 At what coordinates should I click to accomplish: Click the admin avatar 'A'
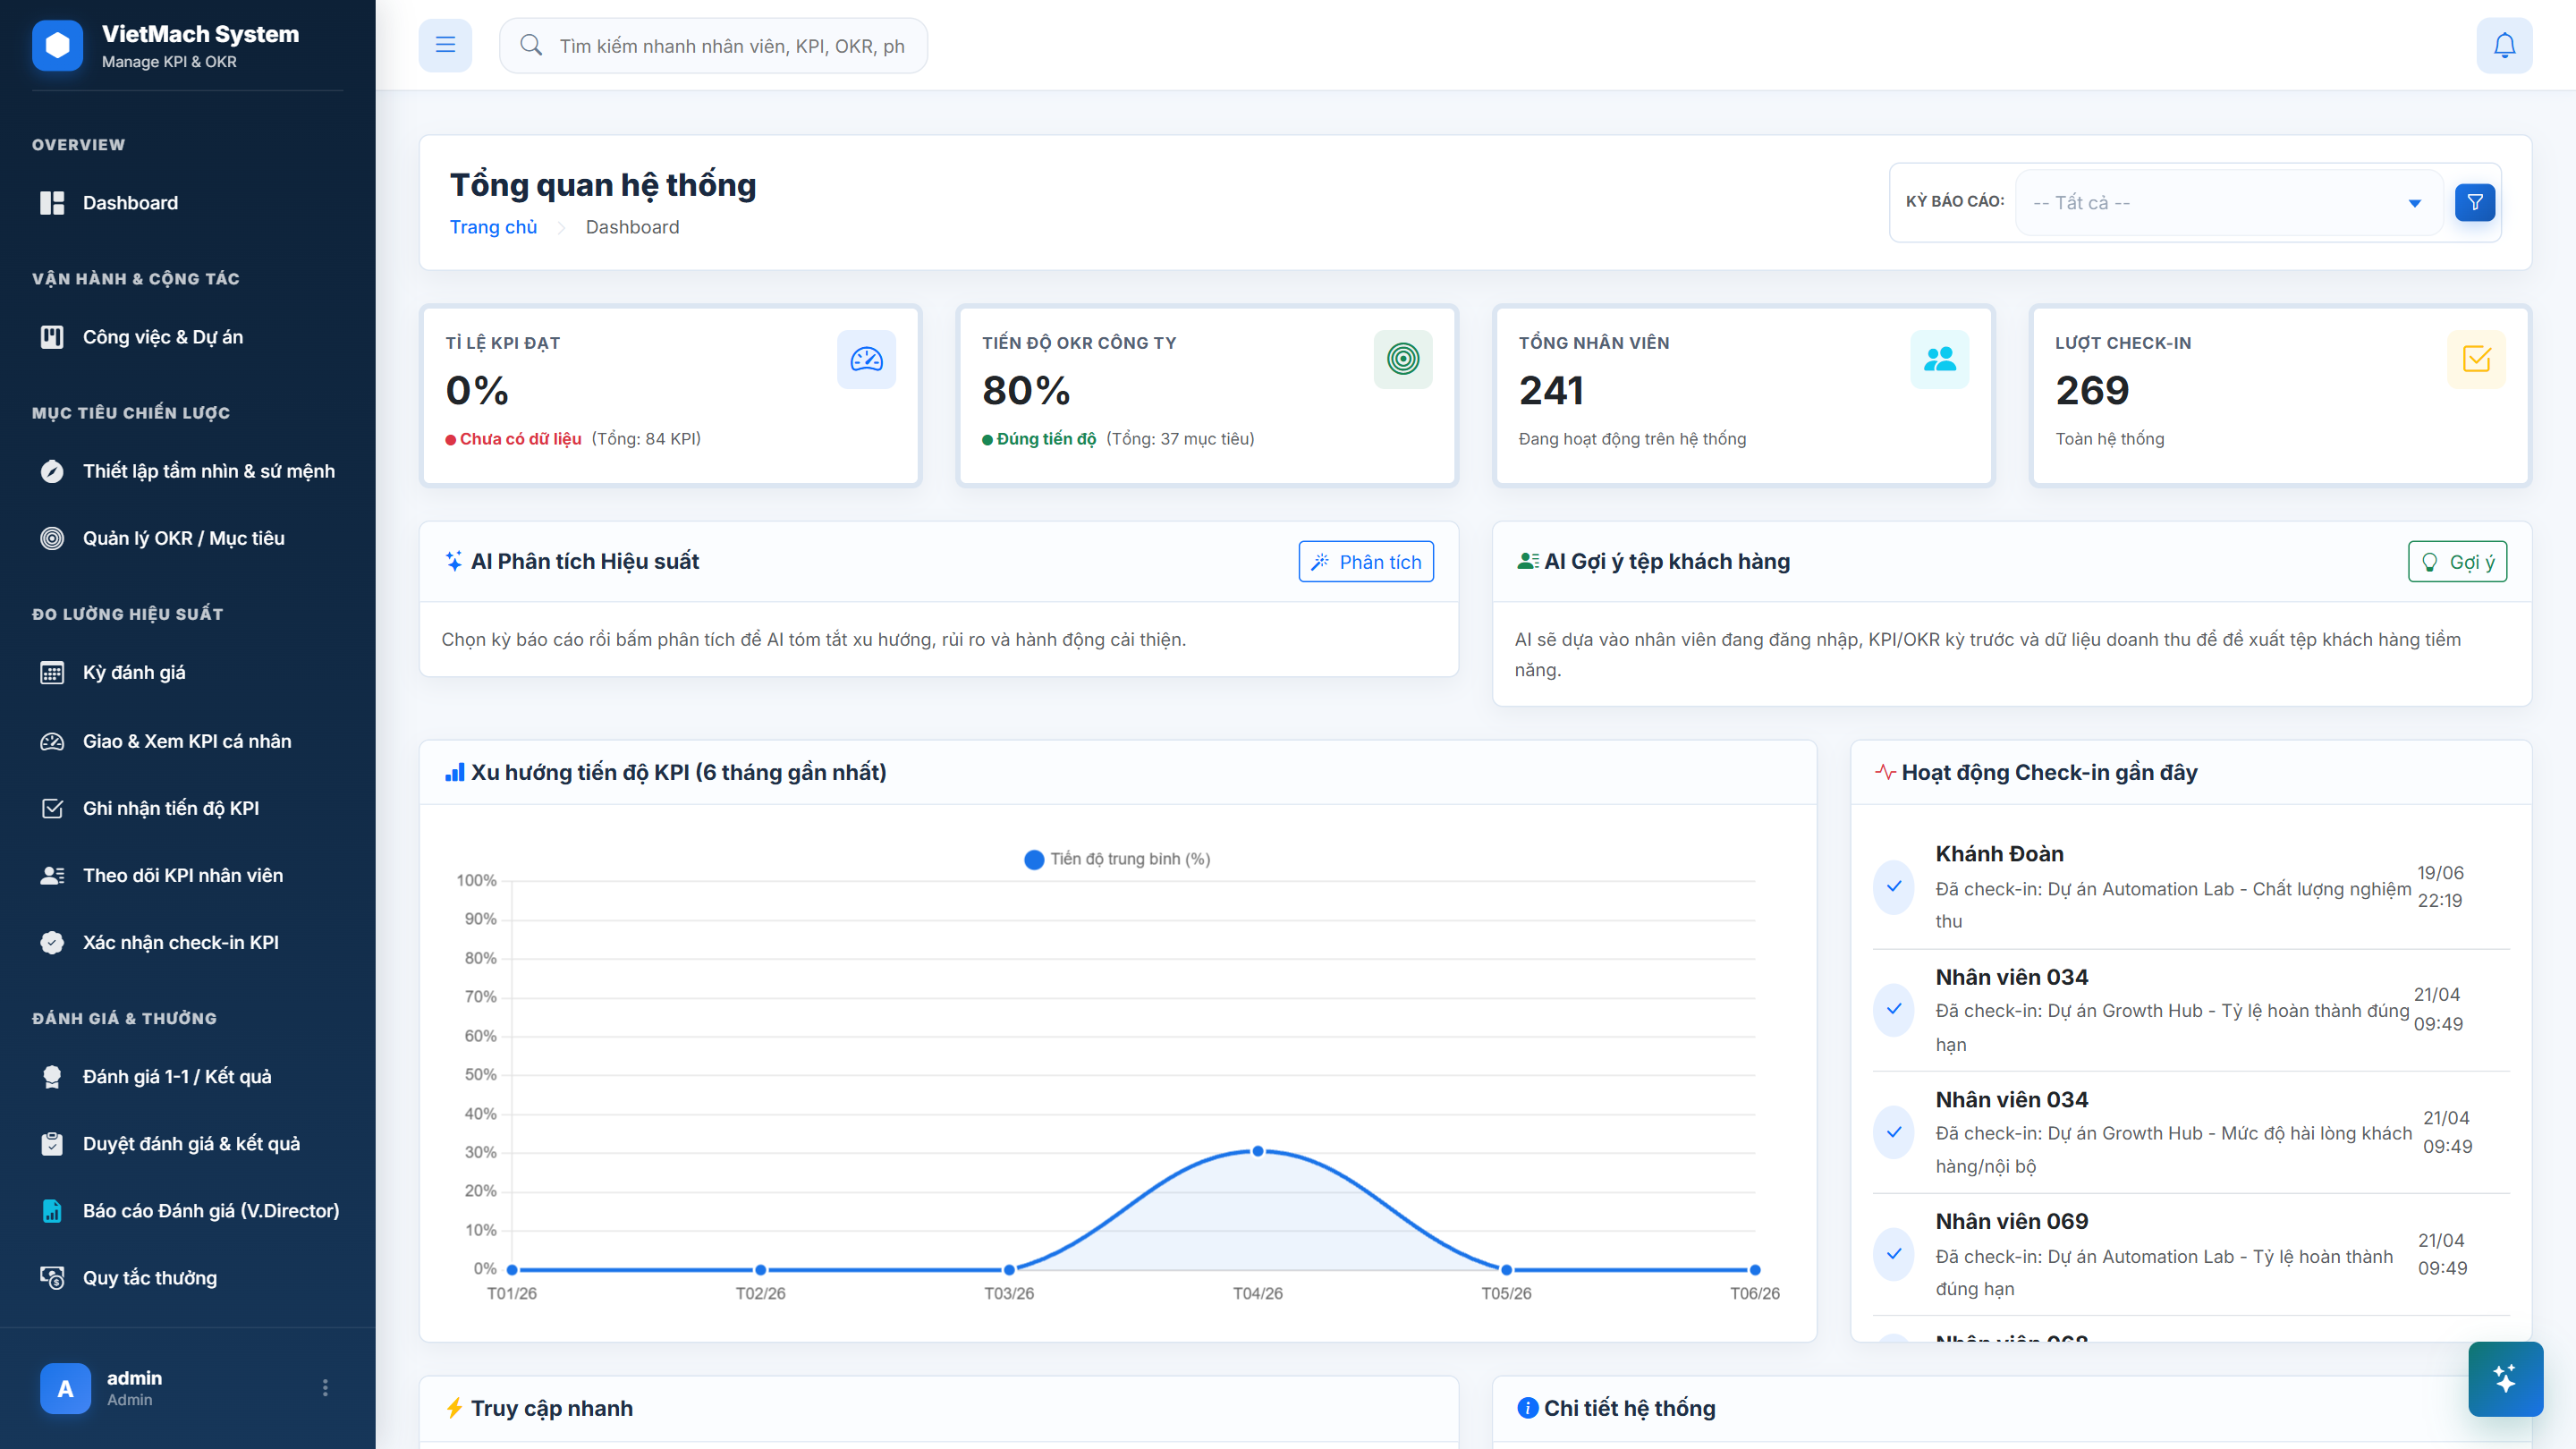(x=65, y=1388)
